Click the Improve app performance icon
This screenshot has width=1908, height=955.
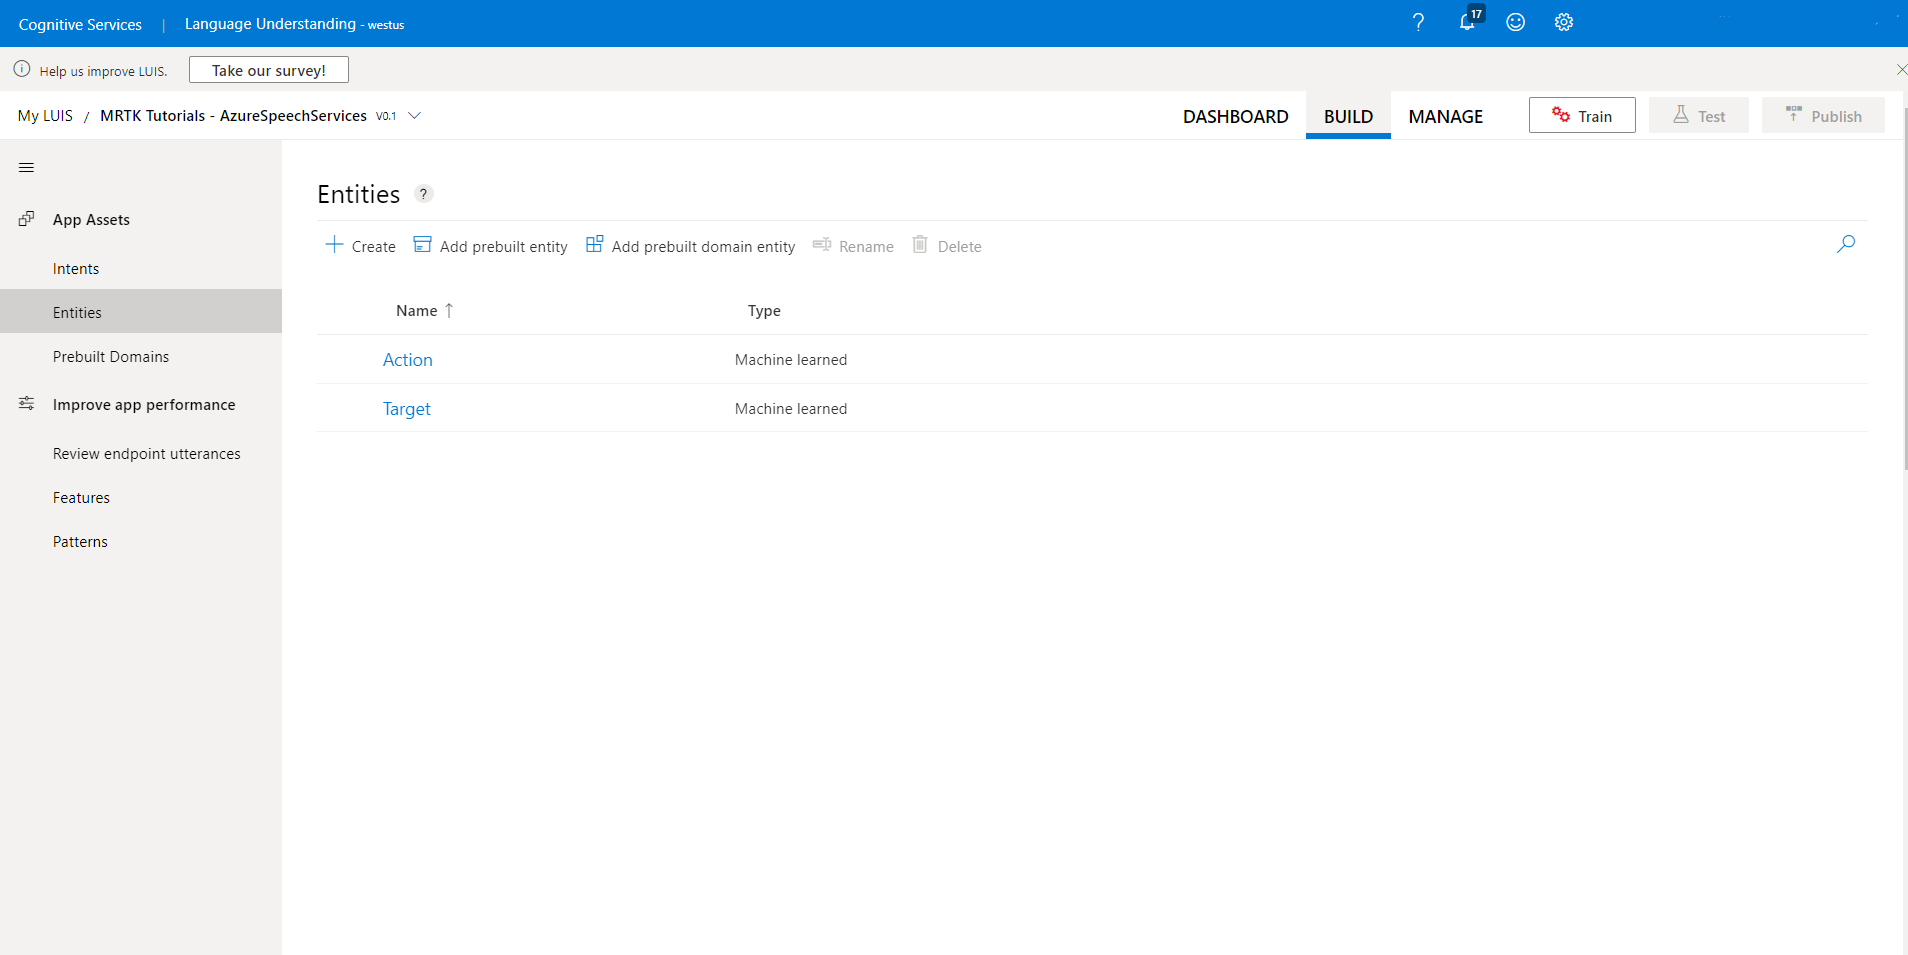[x=27, y=402]
